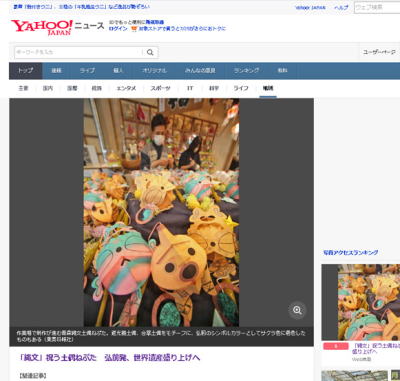Open the Yahoo! JAPAN logo

(x=42, y=28)
